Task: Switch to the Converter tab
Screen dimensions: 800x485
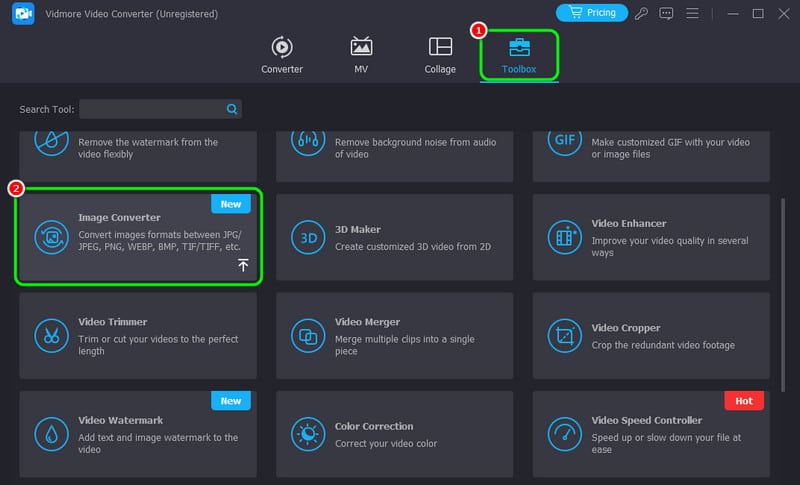Action: [x=282, y=56]
